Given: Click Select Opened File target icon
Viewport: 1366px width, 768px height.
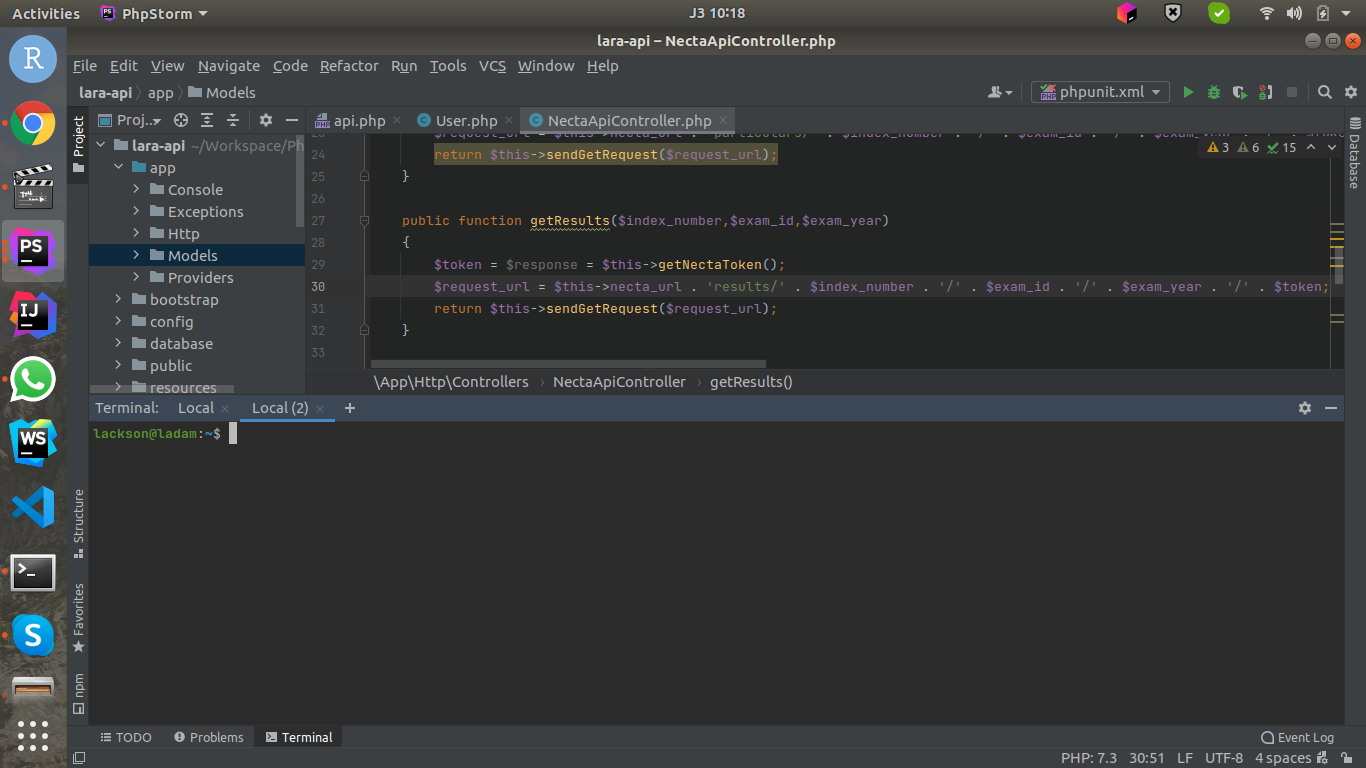Looking at the screenshot, I should [181, 120].
